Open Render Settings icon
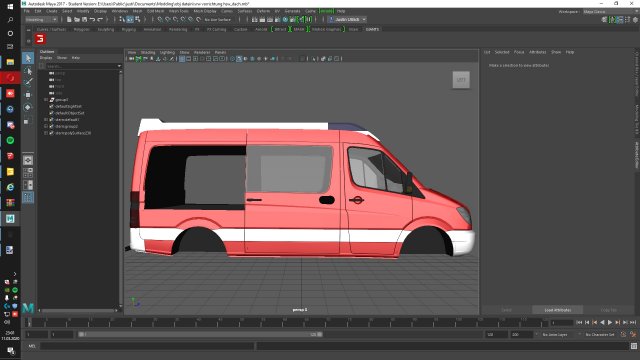The image size is (640, 360). 278,19
